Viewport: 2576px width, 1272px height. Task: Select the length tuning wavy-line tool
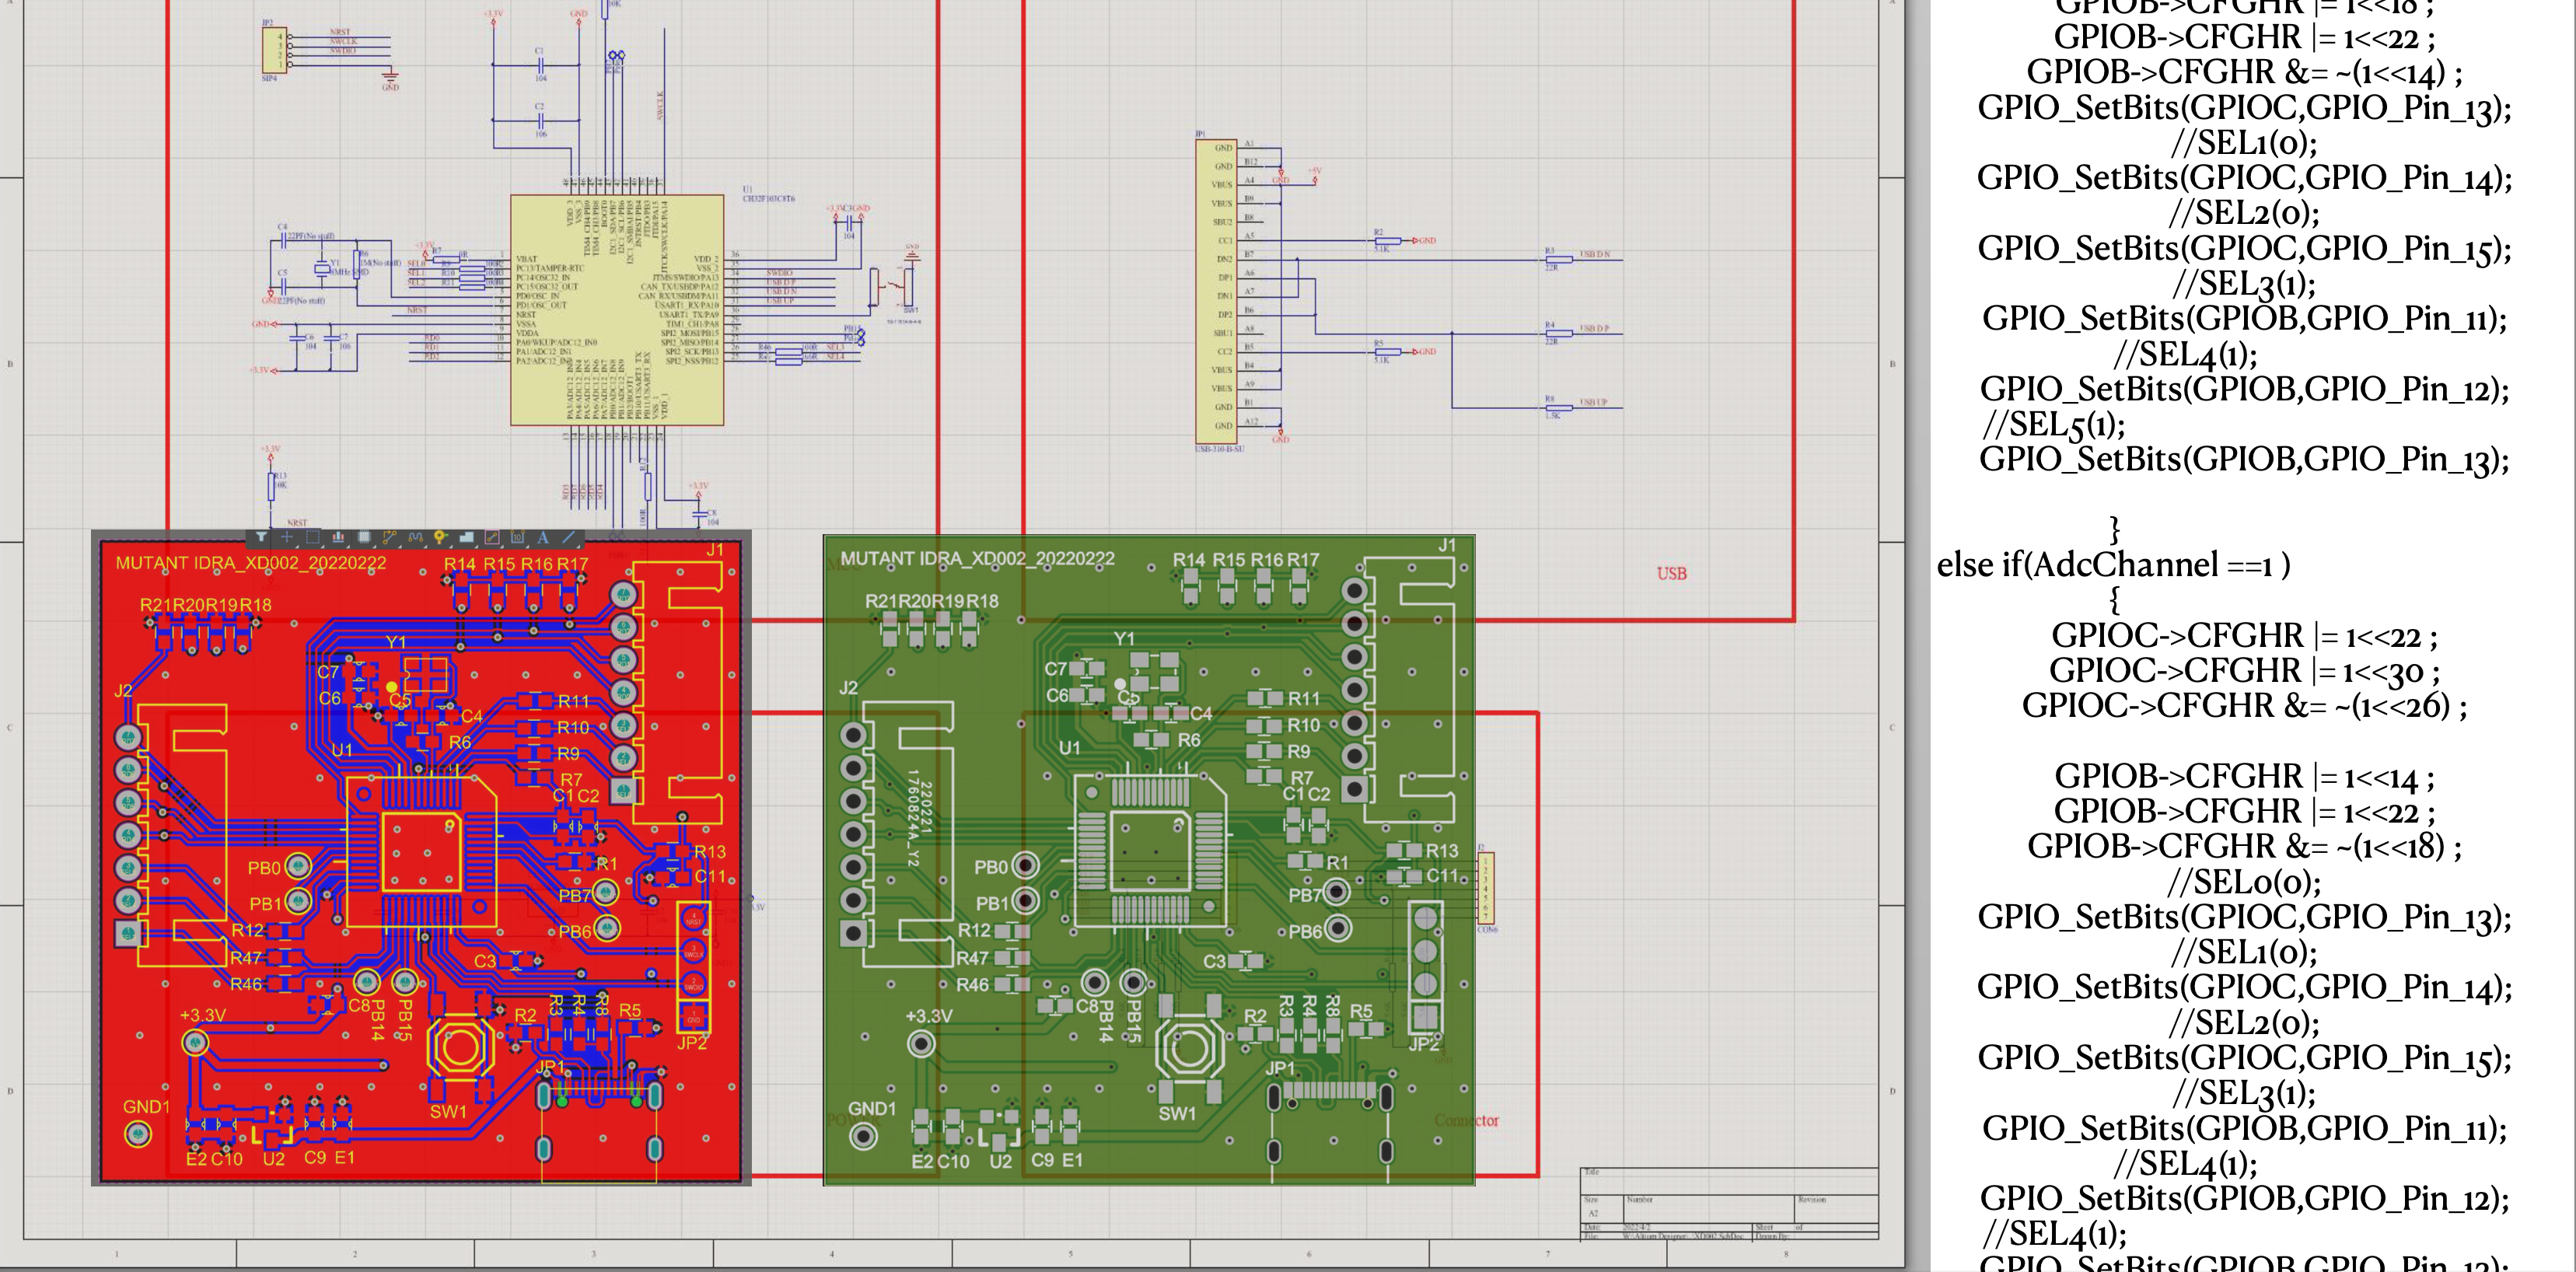416,537
